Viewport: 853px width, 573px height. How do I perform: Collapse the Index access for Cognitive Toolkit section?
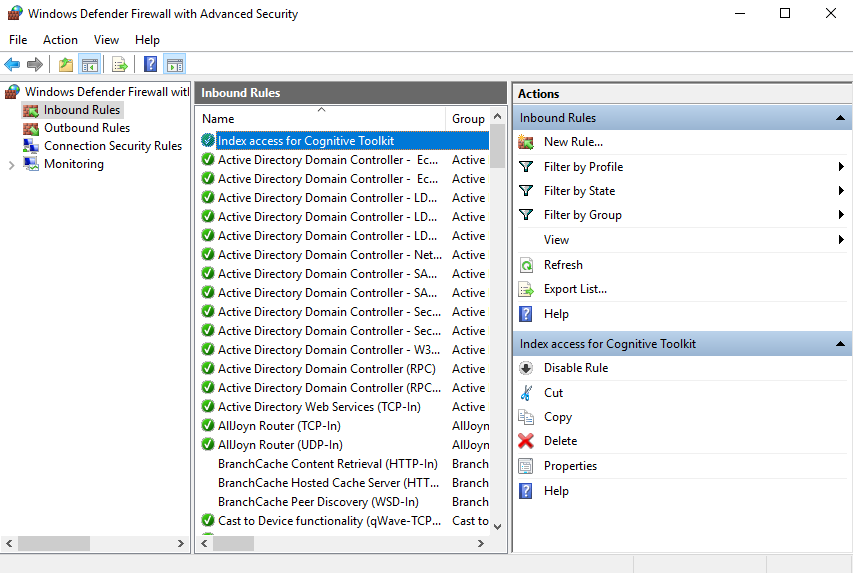click(x=840, y=344)
